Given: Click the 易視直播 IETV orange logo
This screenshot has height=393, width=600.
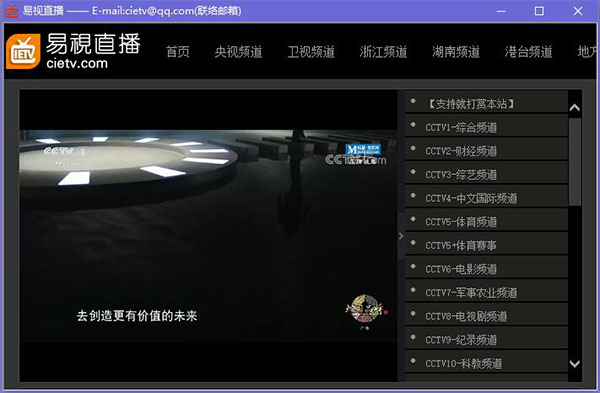Looking at the screenshot, I should coord(23,51).
